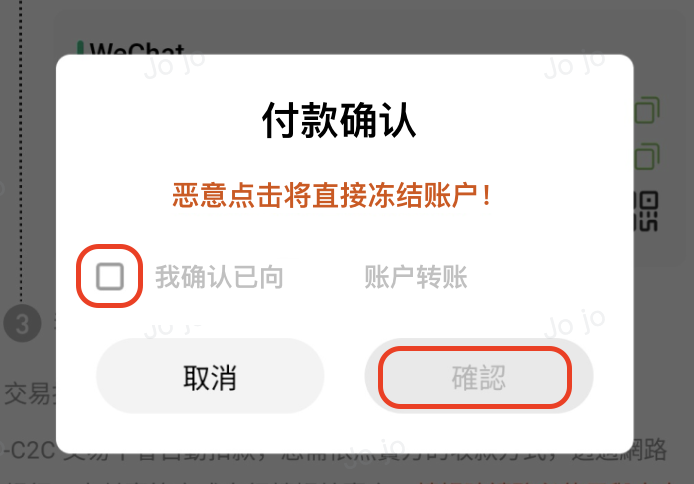The image size is (694, 484).
Task: Click the 账户转账 label text
Action: pos(416,277)
